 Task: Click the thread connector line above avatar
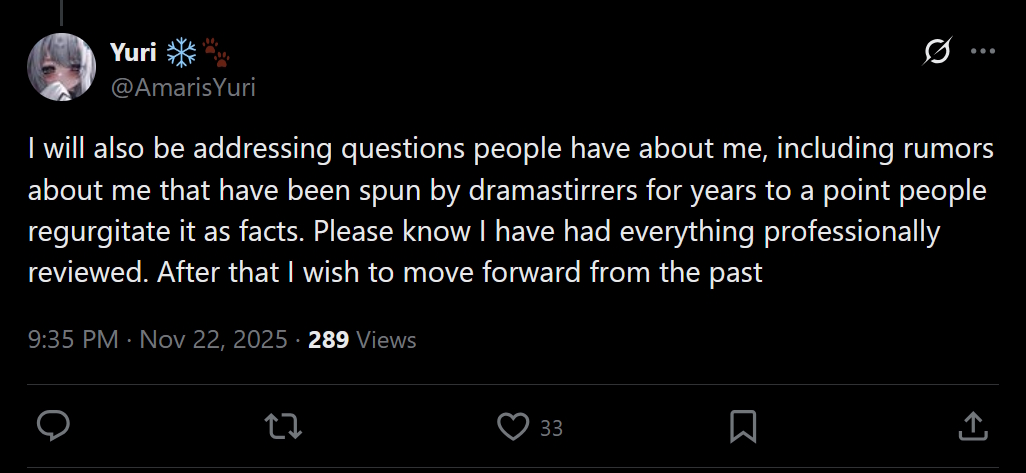pyautogui.click(x=62, y=12)
